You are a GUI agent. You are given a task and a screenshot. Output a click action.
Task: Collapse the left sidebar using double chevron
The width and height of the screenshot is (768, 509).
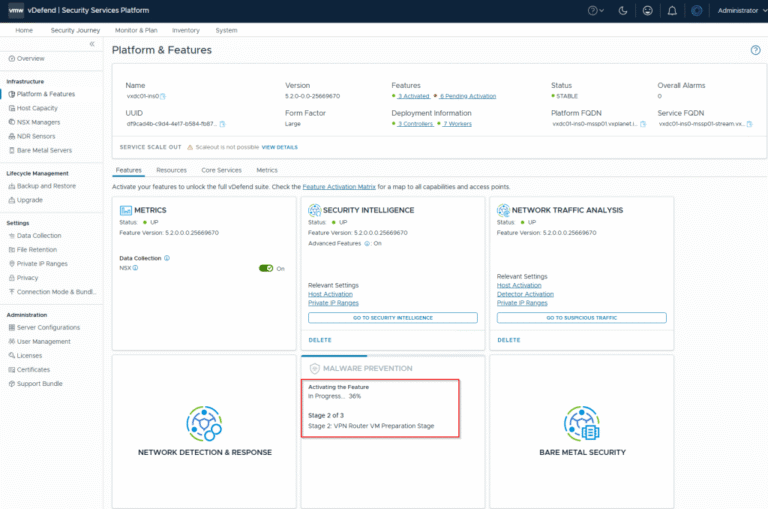pyautogui.click(x=92, y=44)
